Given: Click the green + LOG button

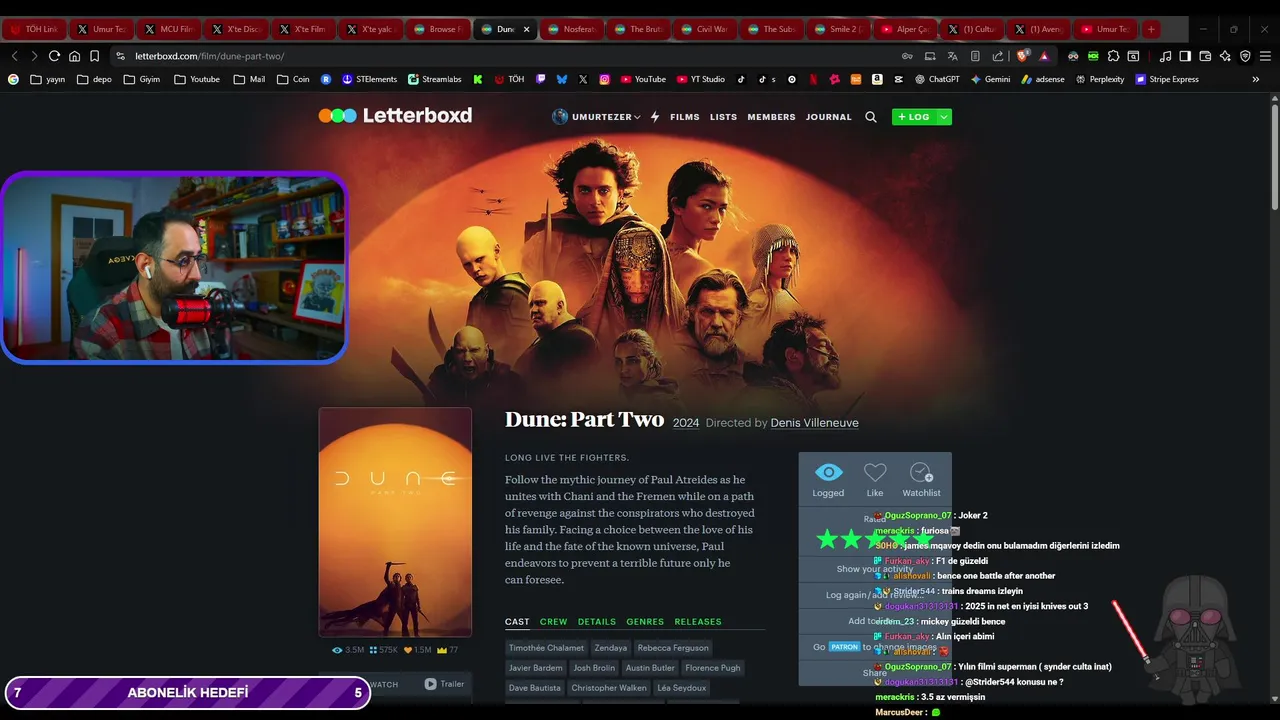Looking at the screenshot, I should click(914, 117).
